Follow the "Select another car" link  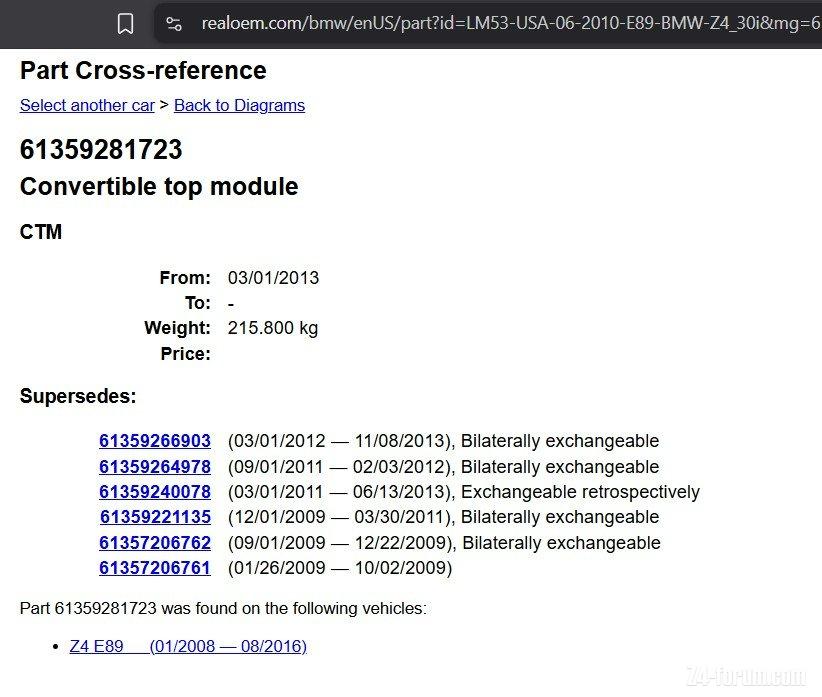87,105
